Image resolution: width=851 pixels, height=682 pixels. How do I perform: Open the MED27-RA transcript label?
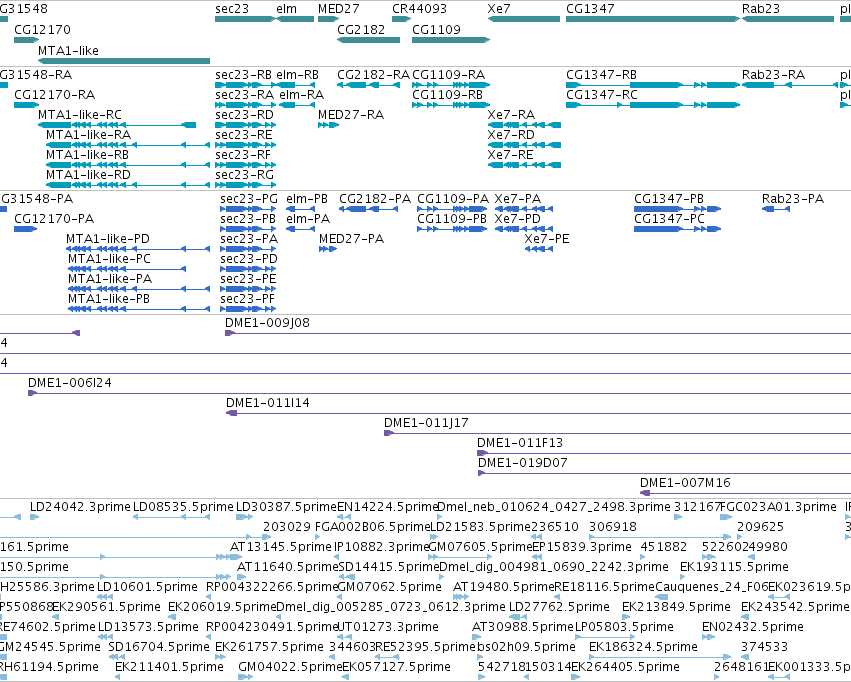pos(351,114)
